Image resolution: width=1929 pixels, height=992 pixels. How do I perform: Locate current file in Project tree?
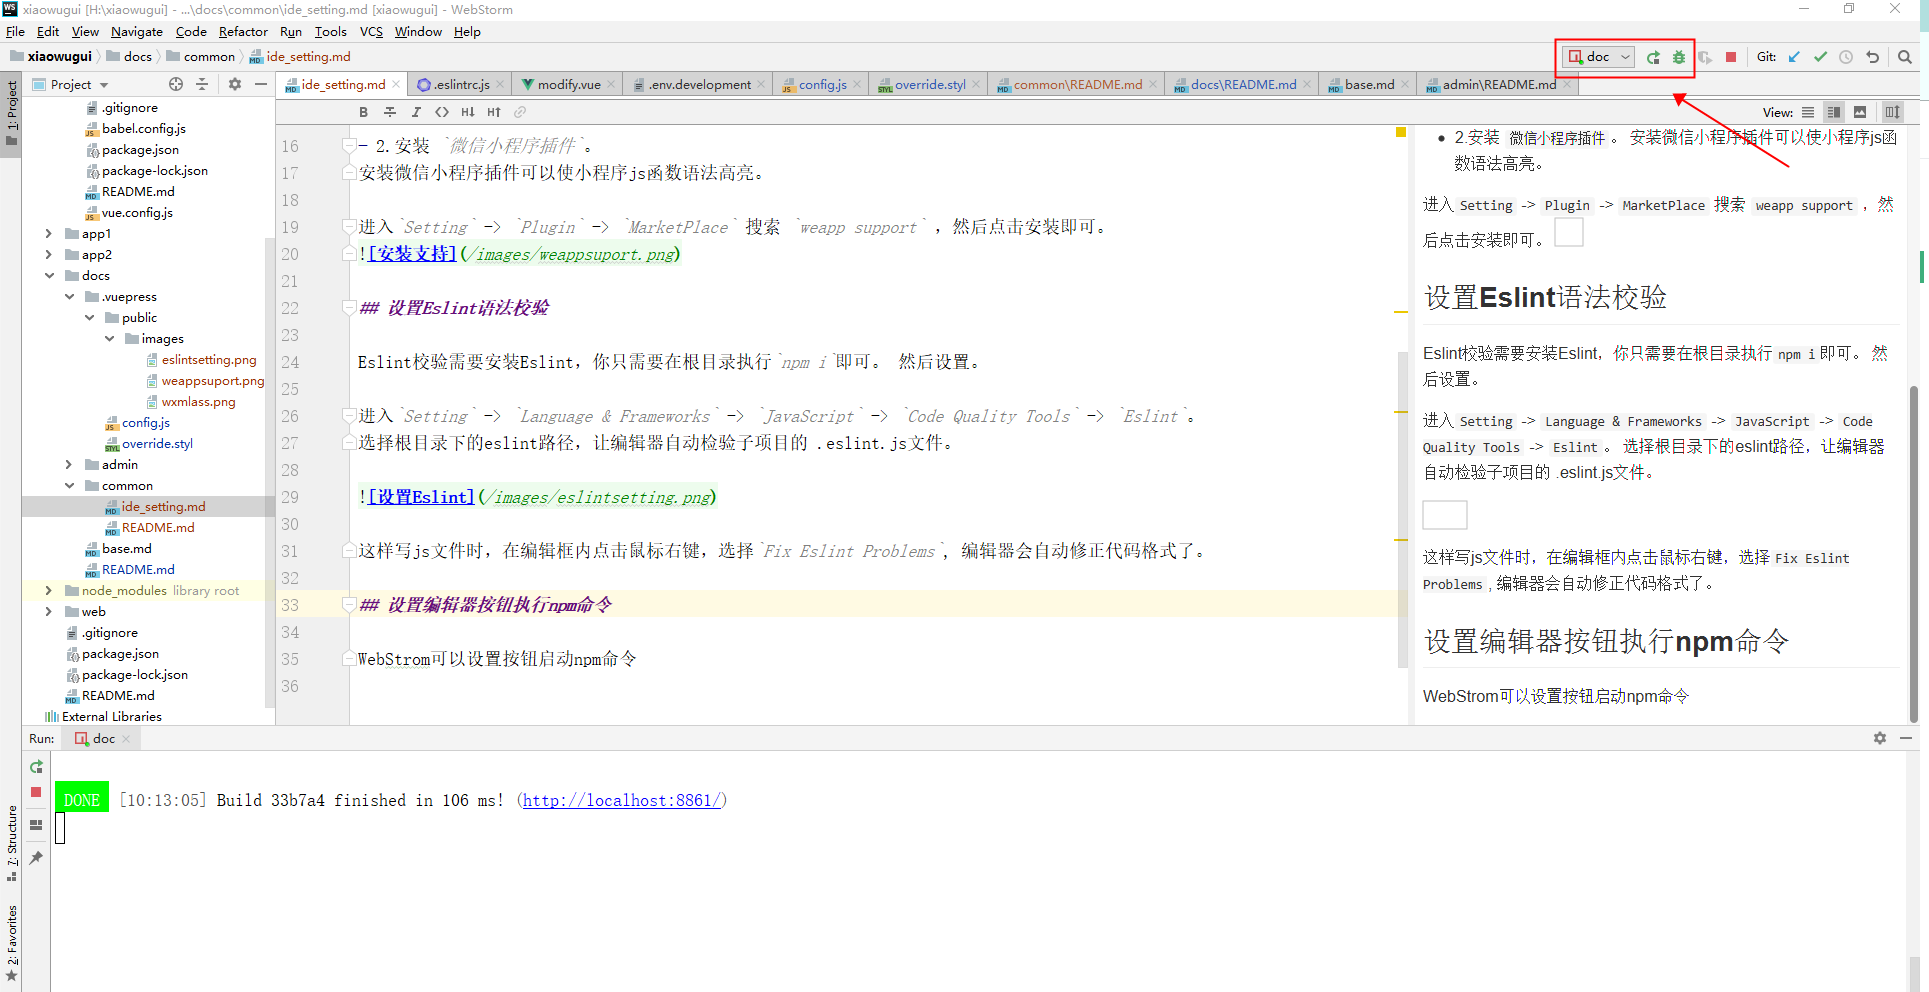click(x=176, y=84)
